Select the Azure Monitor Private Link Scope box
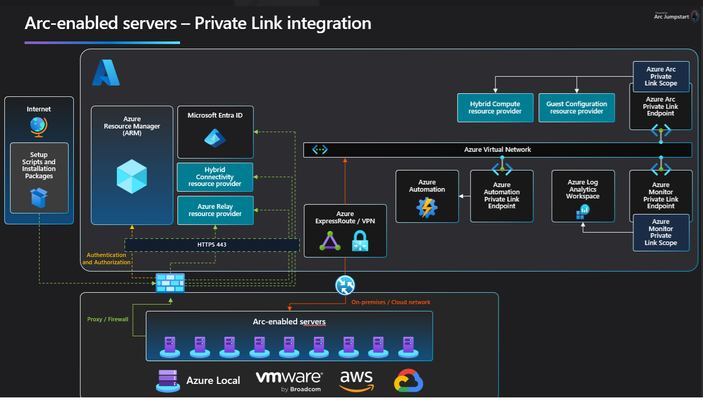Image resolution: width=703 pixels, height=400 pixels. pyautogui.click(x=661, y=232)
